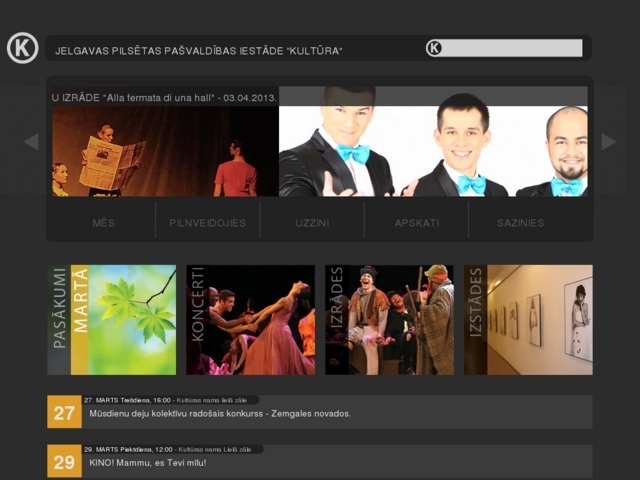Click the small K icon in search bar
Image resolution: width=640 pixels, height=480 pixels.
tap(434, 48)
